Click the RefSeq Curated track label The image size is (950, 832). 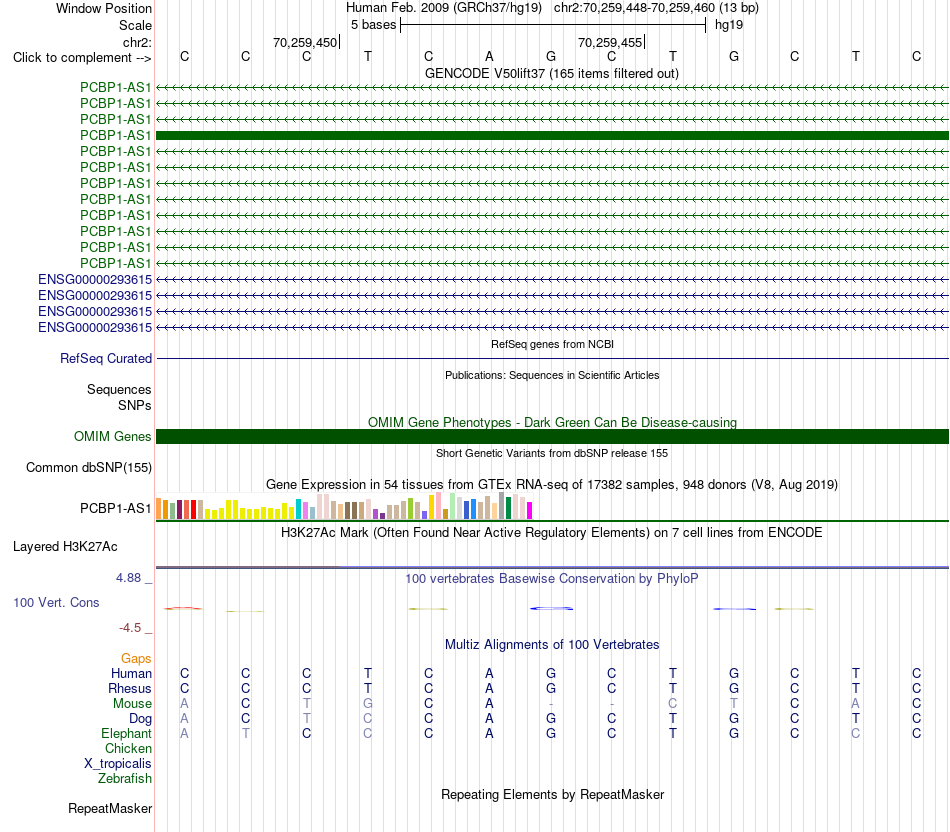point(106,359)
